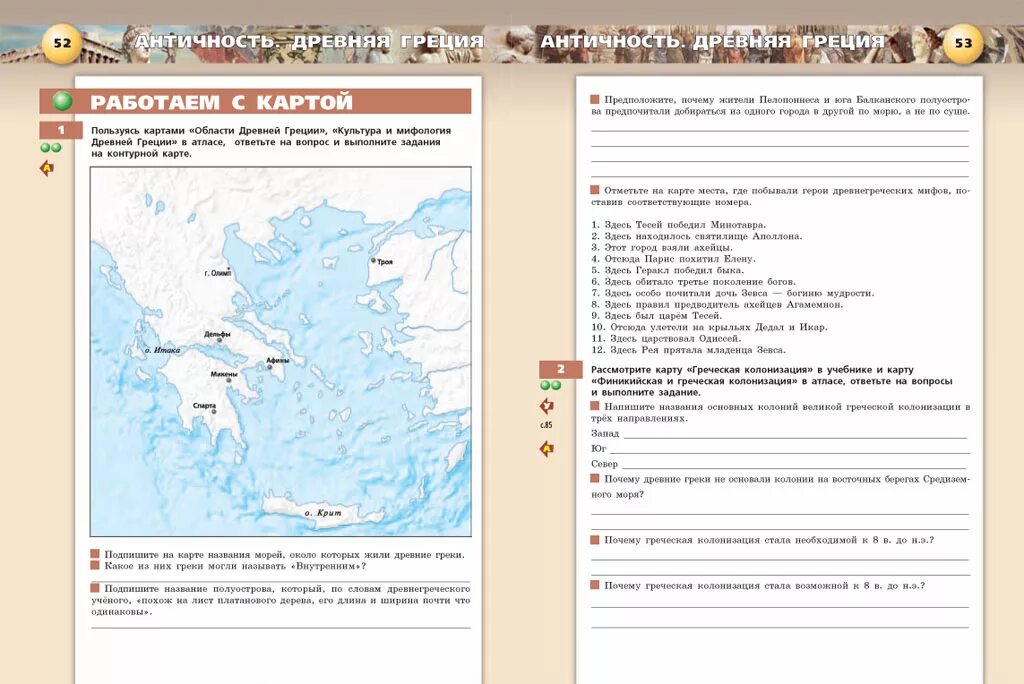Click the red bullet before "стала возможной" question
The width and height of the screenshot is (1024, 684).
click(x=594, y=585)
